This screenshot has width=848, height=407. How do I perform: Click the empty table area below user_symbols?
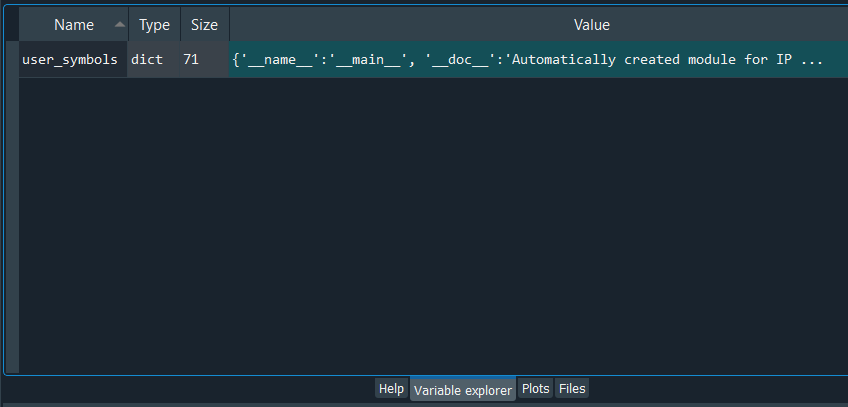[x=430, y=220]
